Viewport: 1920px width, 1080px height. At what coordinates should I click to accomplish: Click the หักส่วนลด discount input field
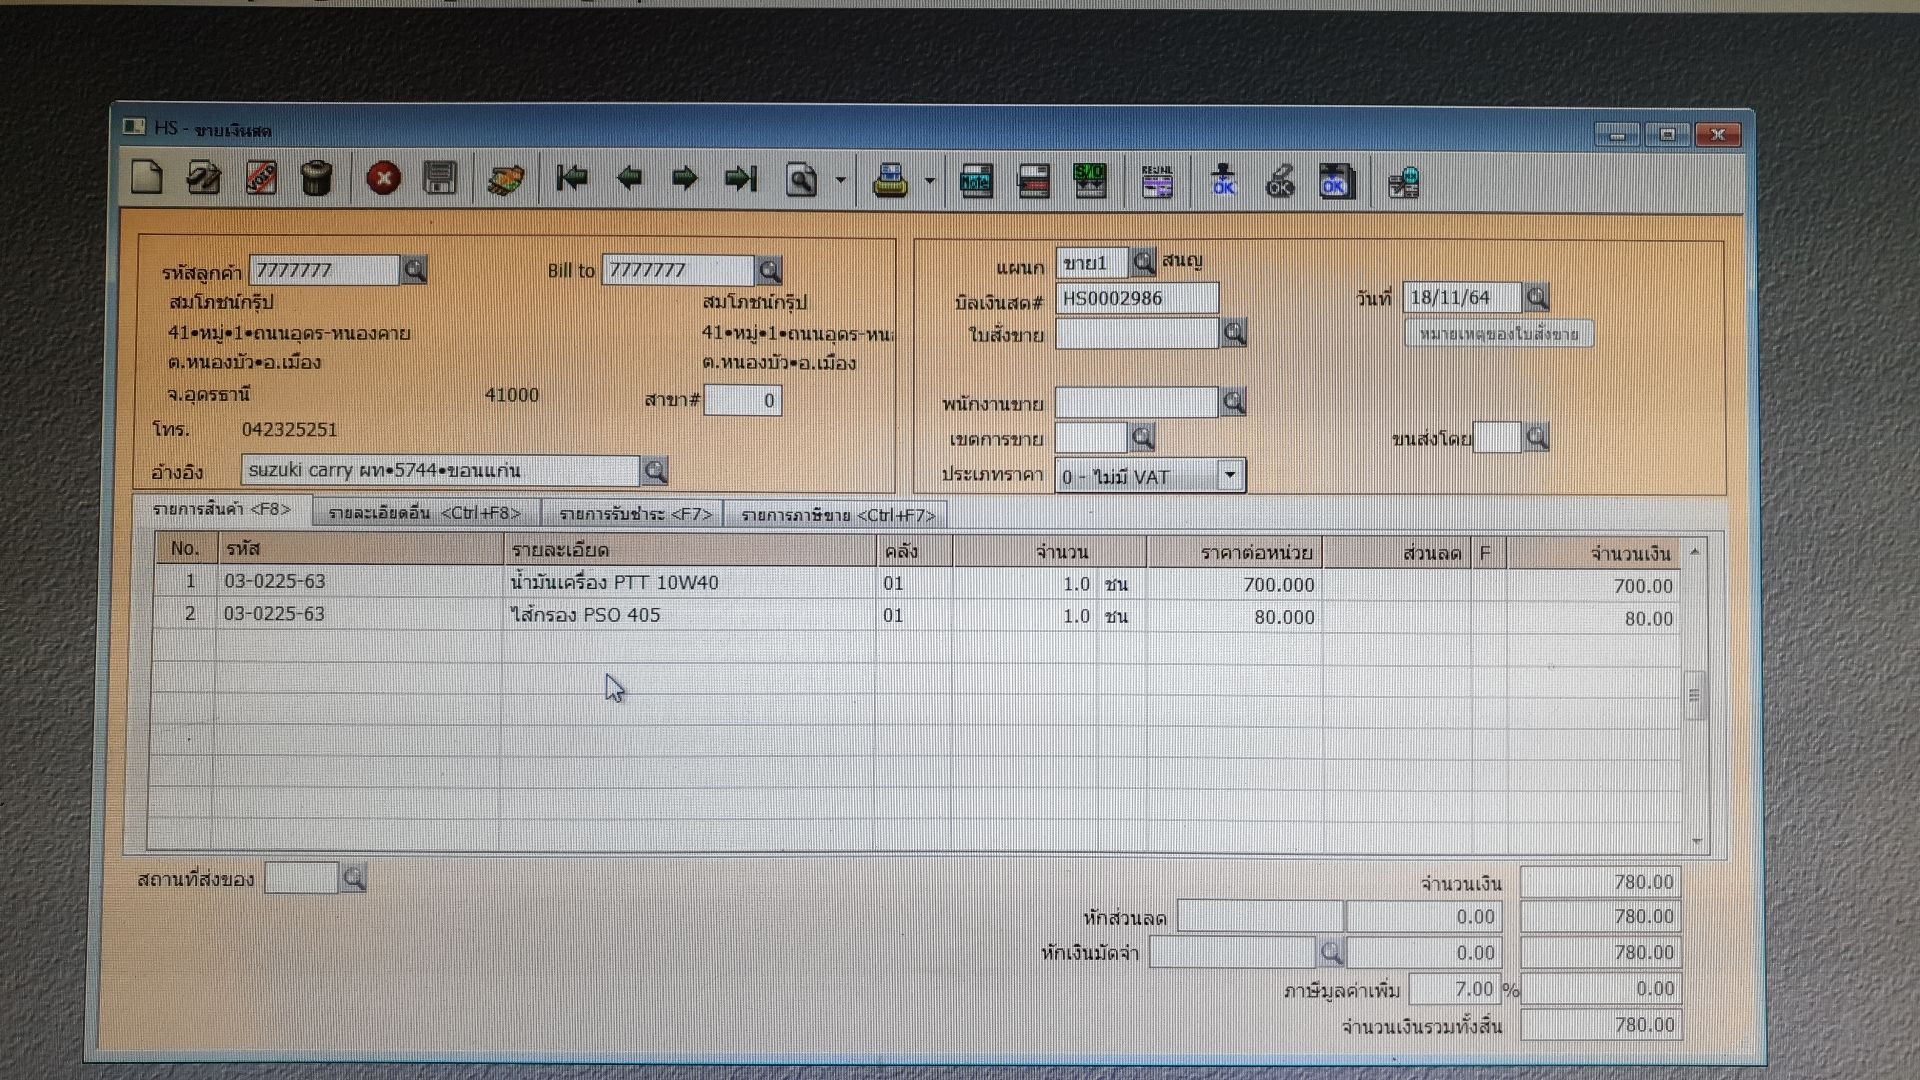click(x=1260, y=916)
